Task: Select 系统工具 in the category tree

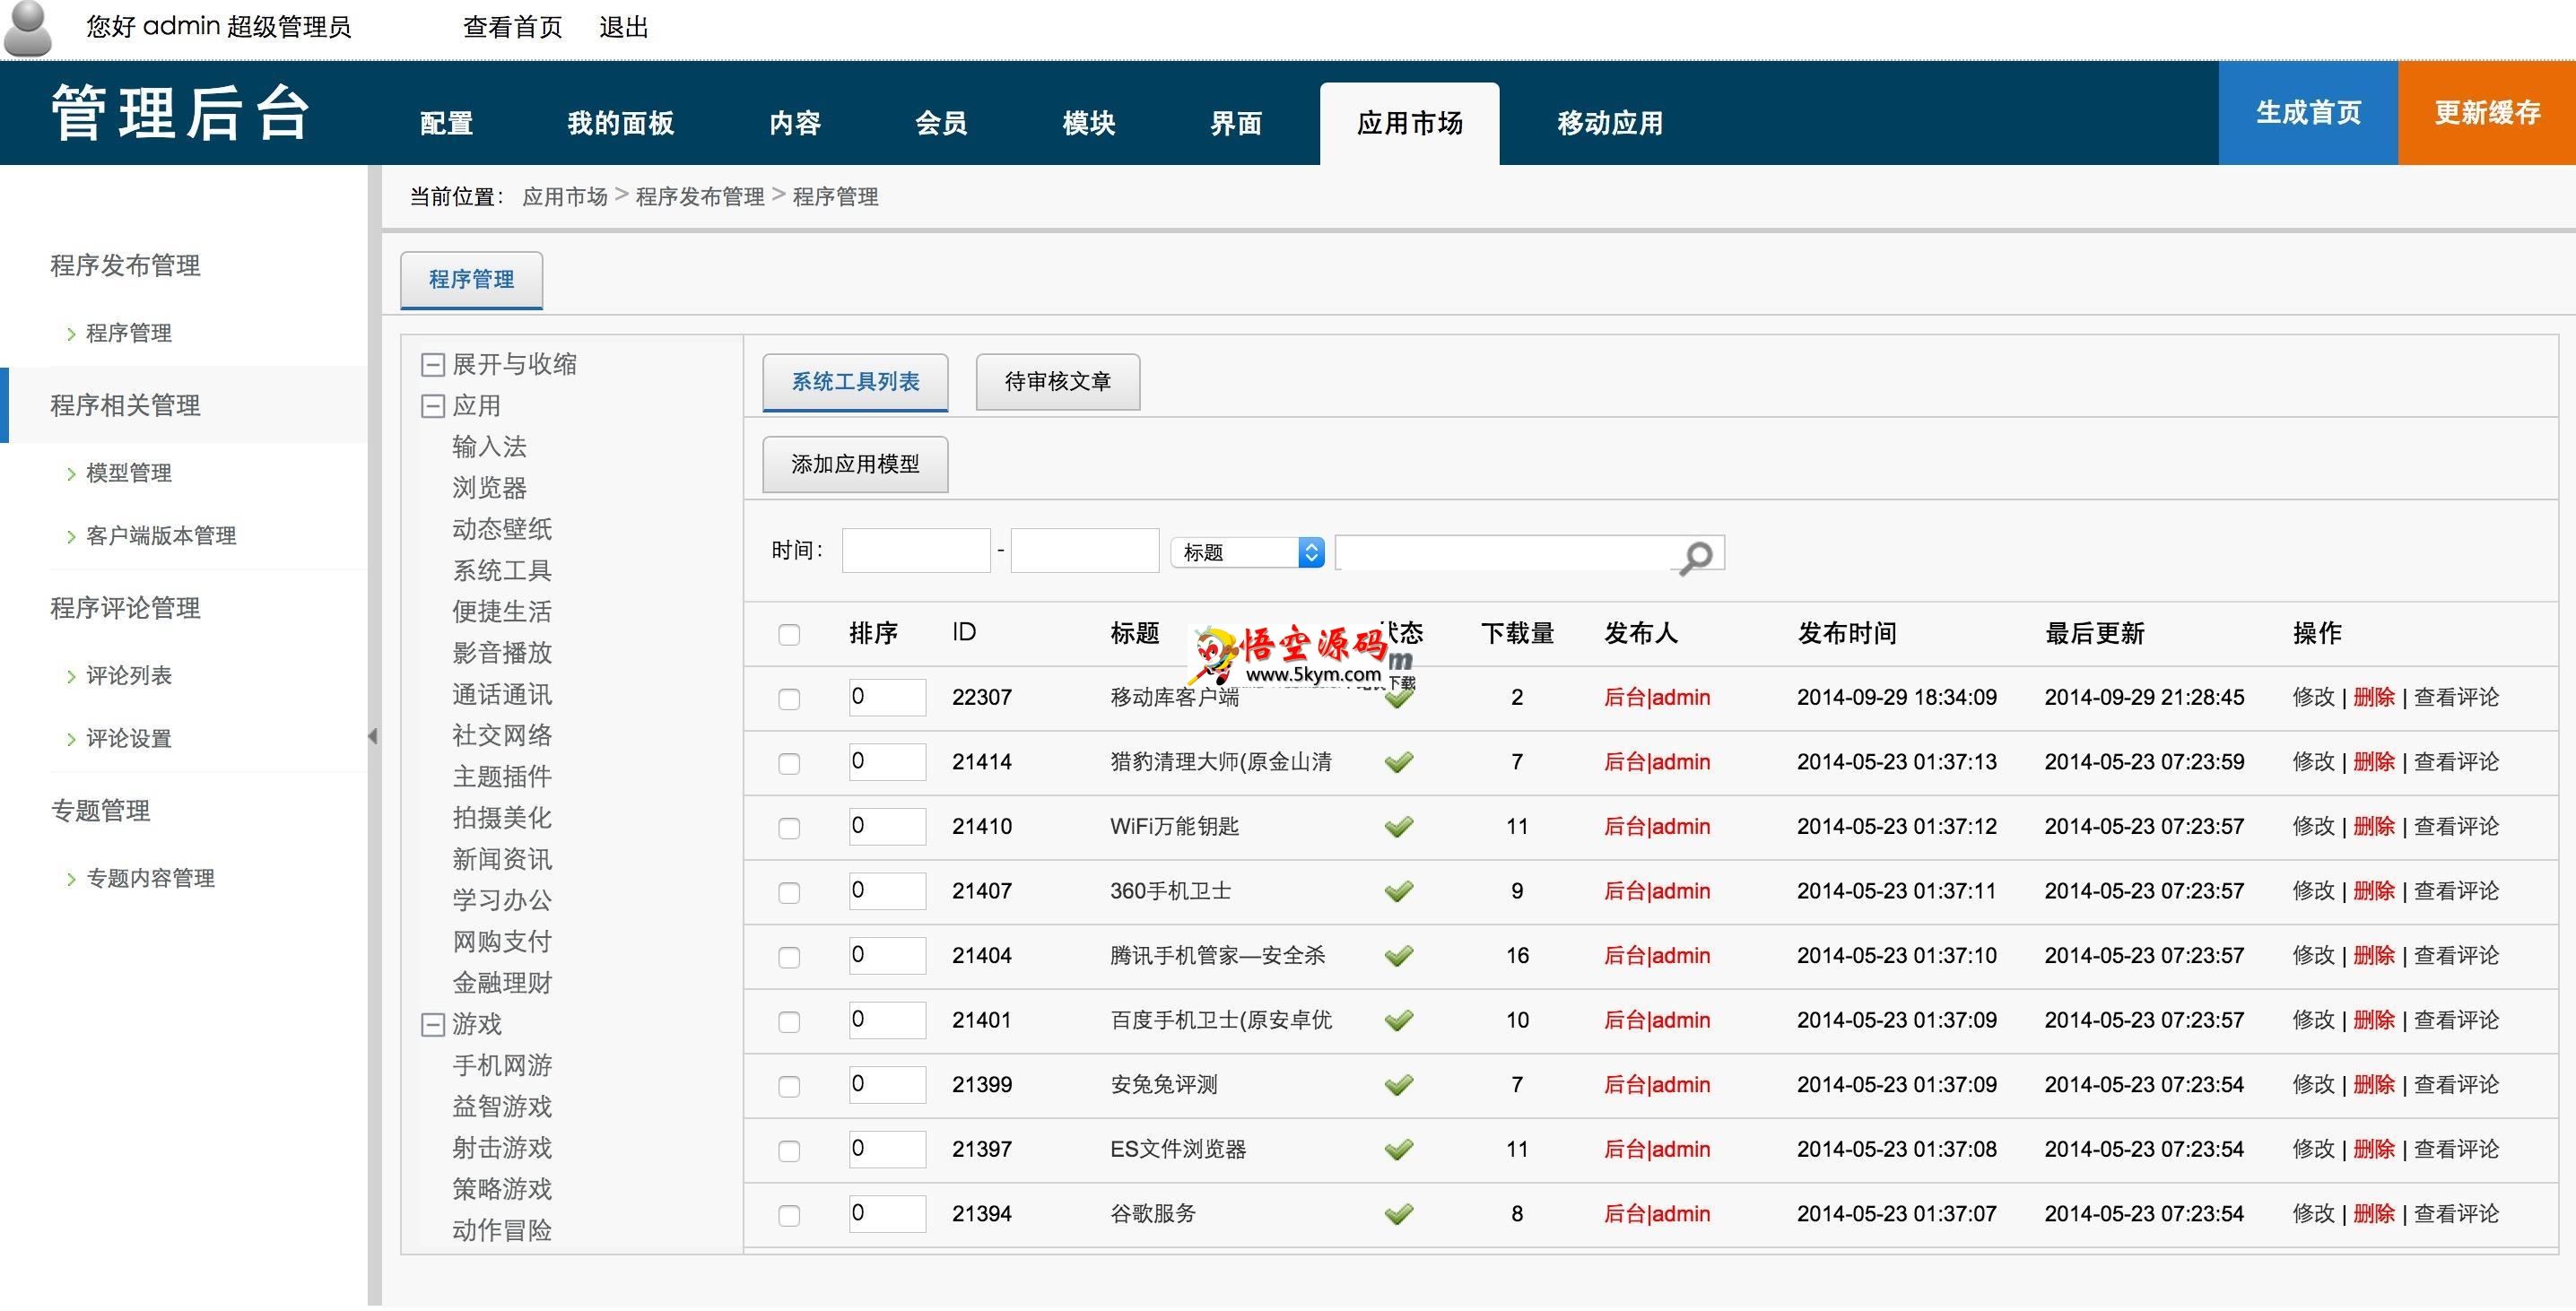Action: click(x=502, y=571)
